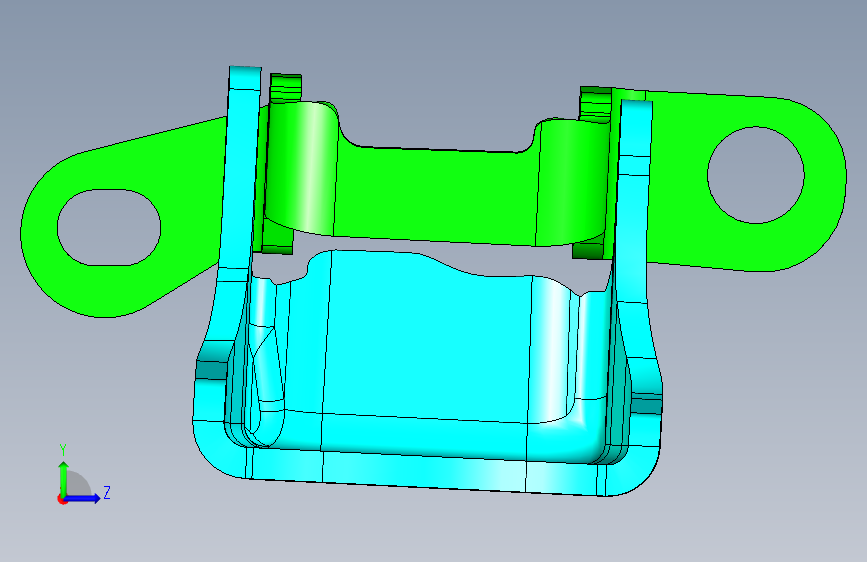
Task: Select the round hole in the right green lug
Action: [756, 175]
